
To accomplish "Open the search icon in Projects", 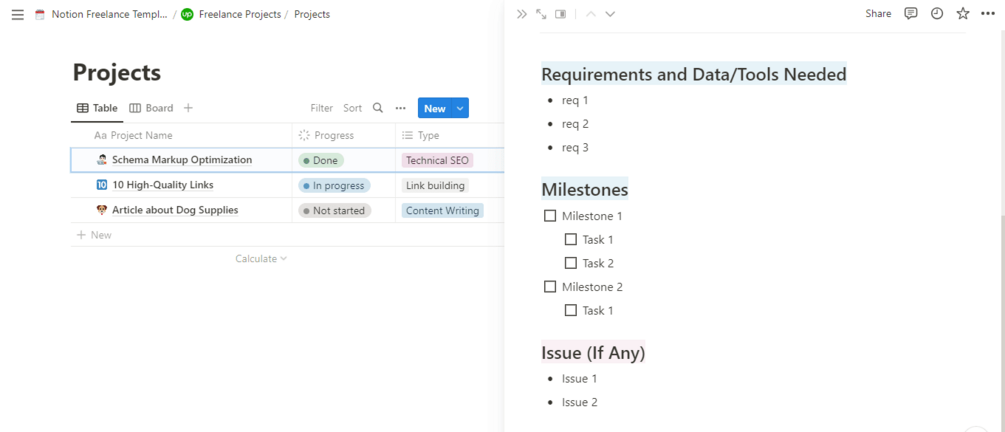I will pyautogui.click(x=378, y=108).
